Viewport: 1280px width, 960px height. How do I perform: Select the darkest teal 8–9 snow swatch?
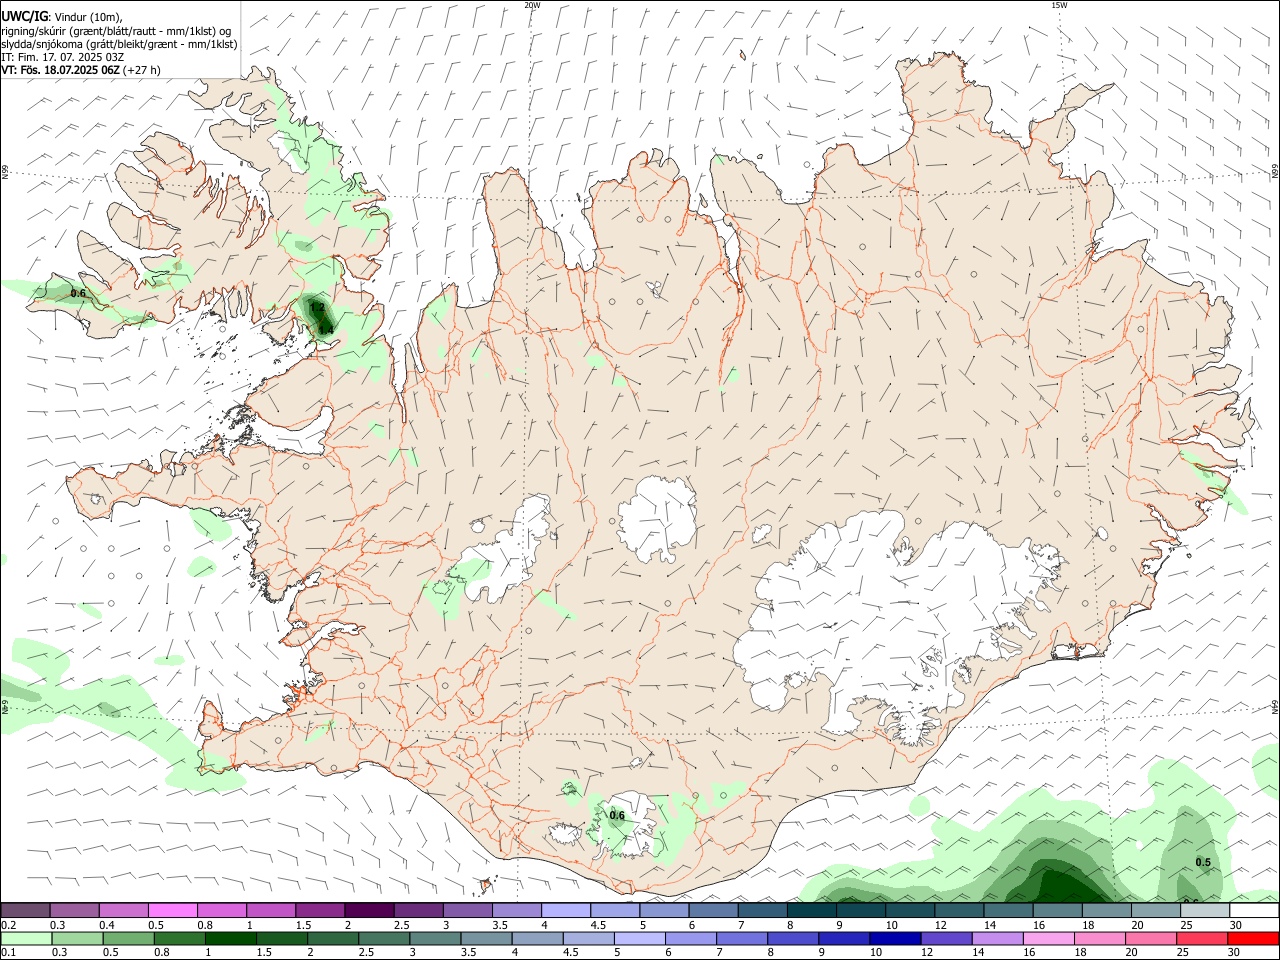point(812,911)
